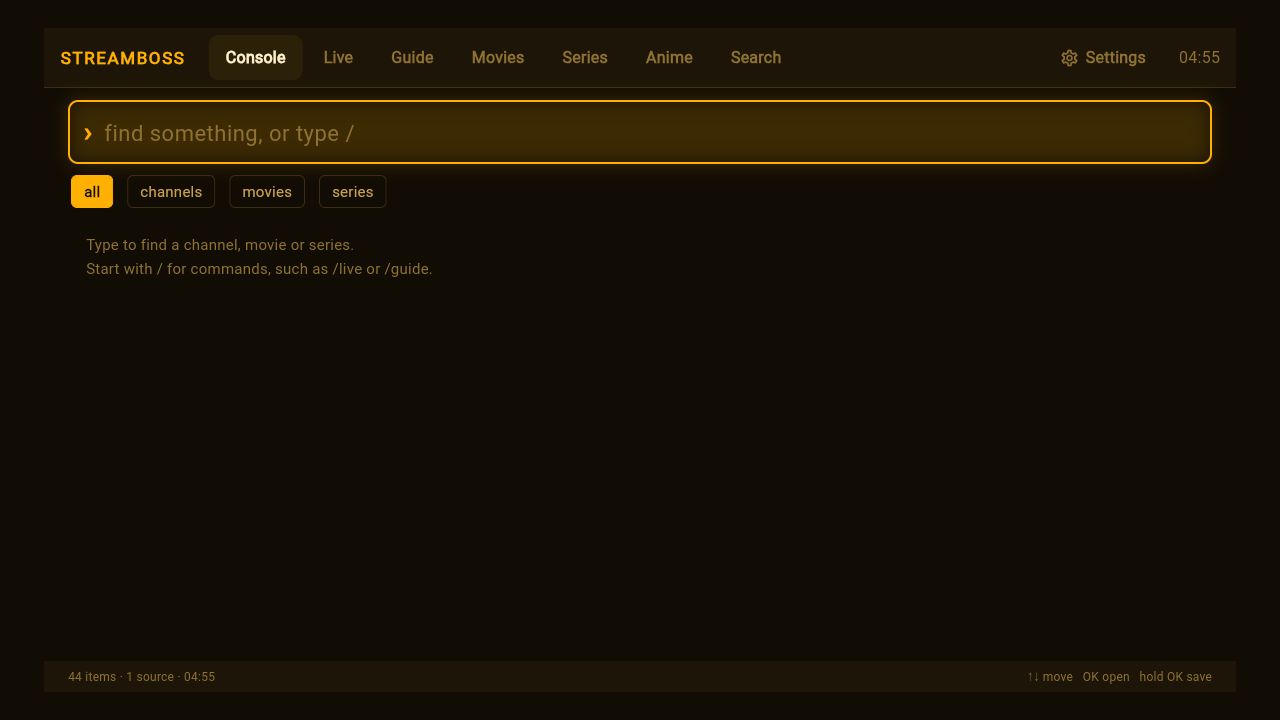
Task: Navigate to the Series tab
Action: coord(585,58)
